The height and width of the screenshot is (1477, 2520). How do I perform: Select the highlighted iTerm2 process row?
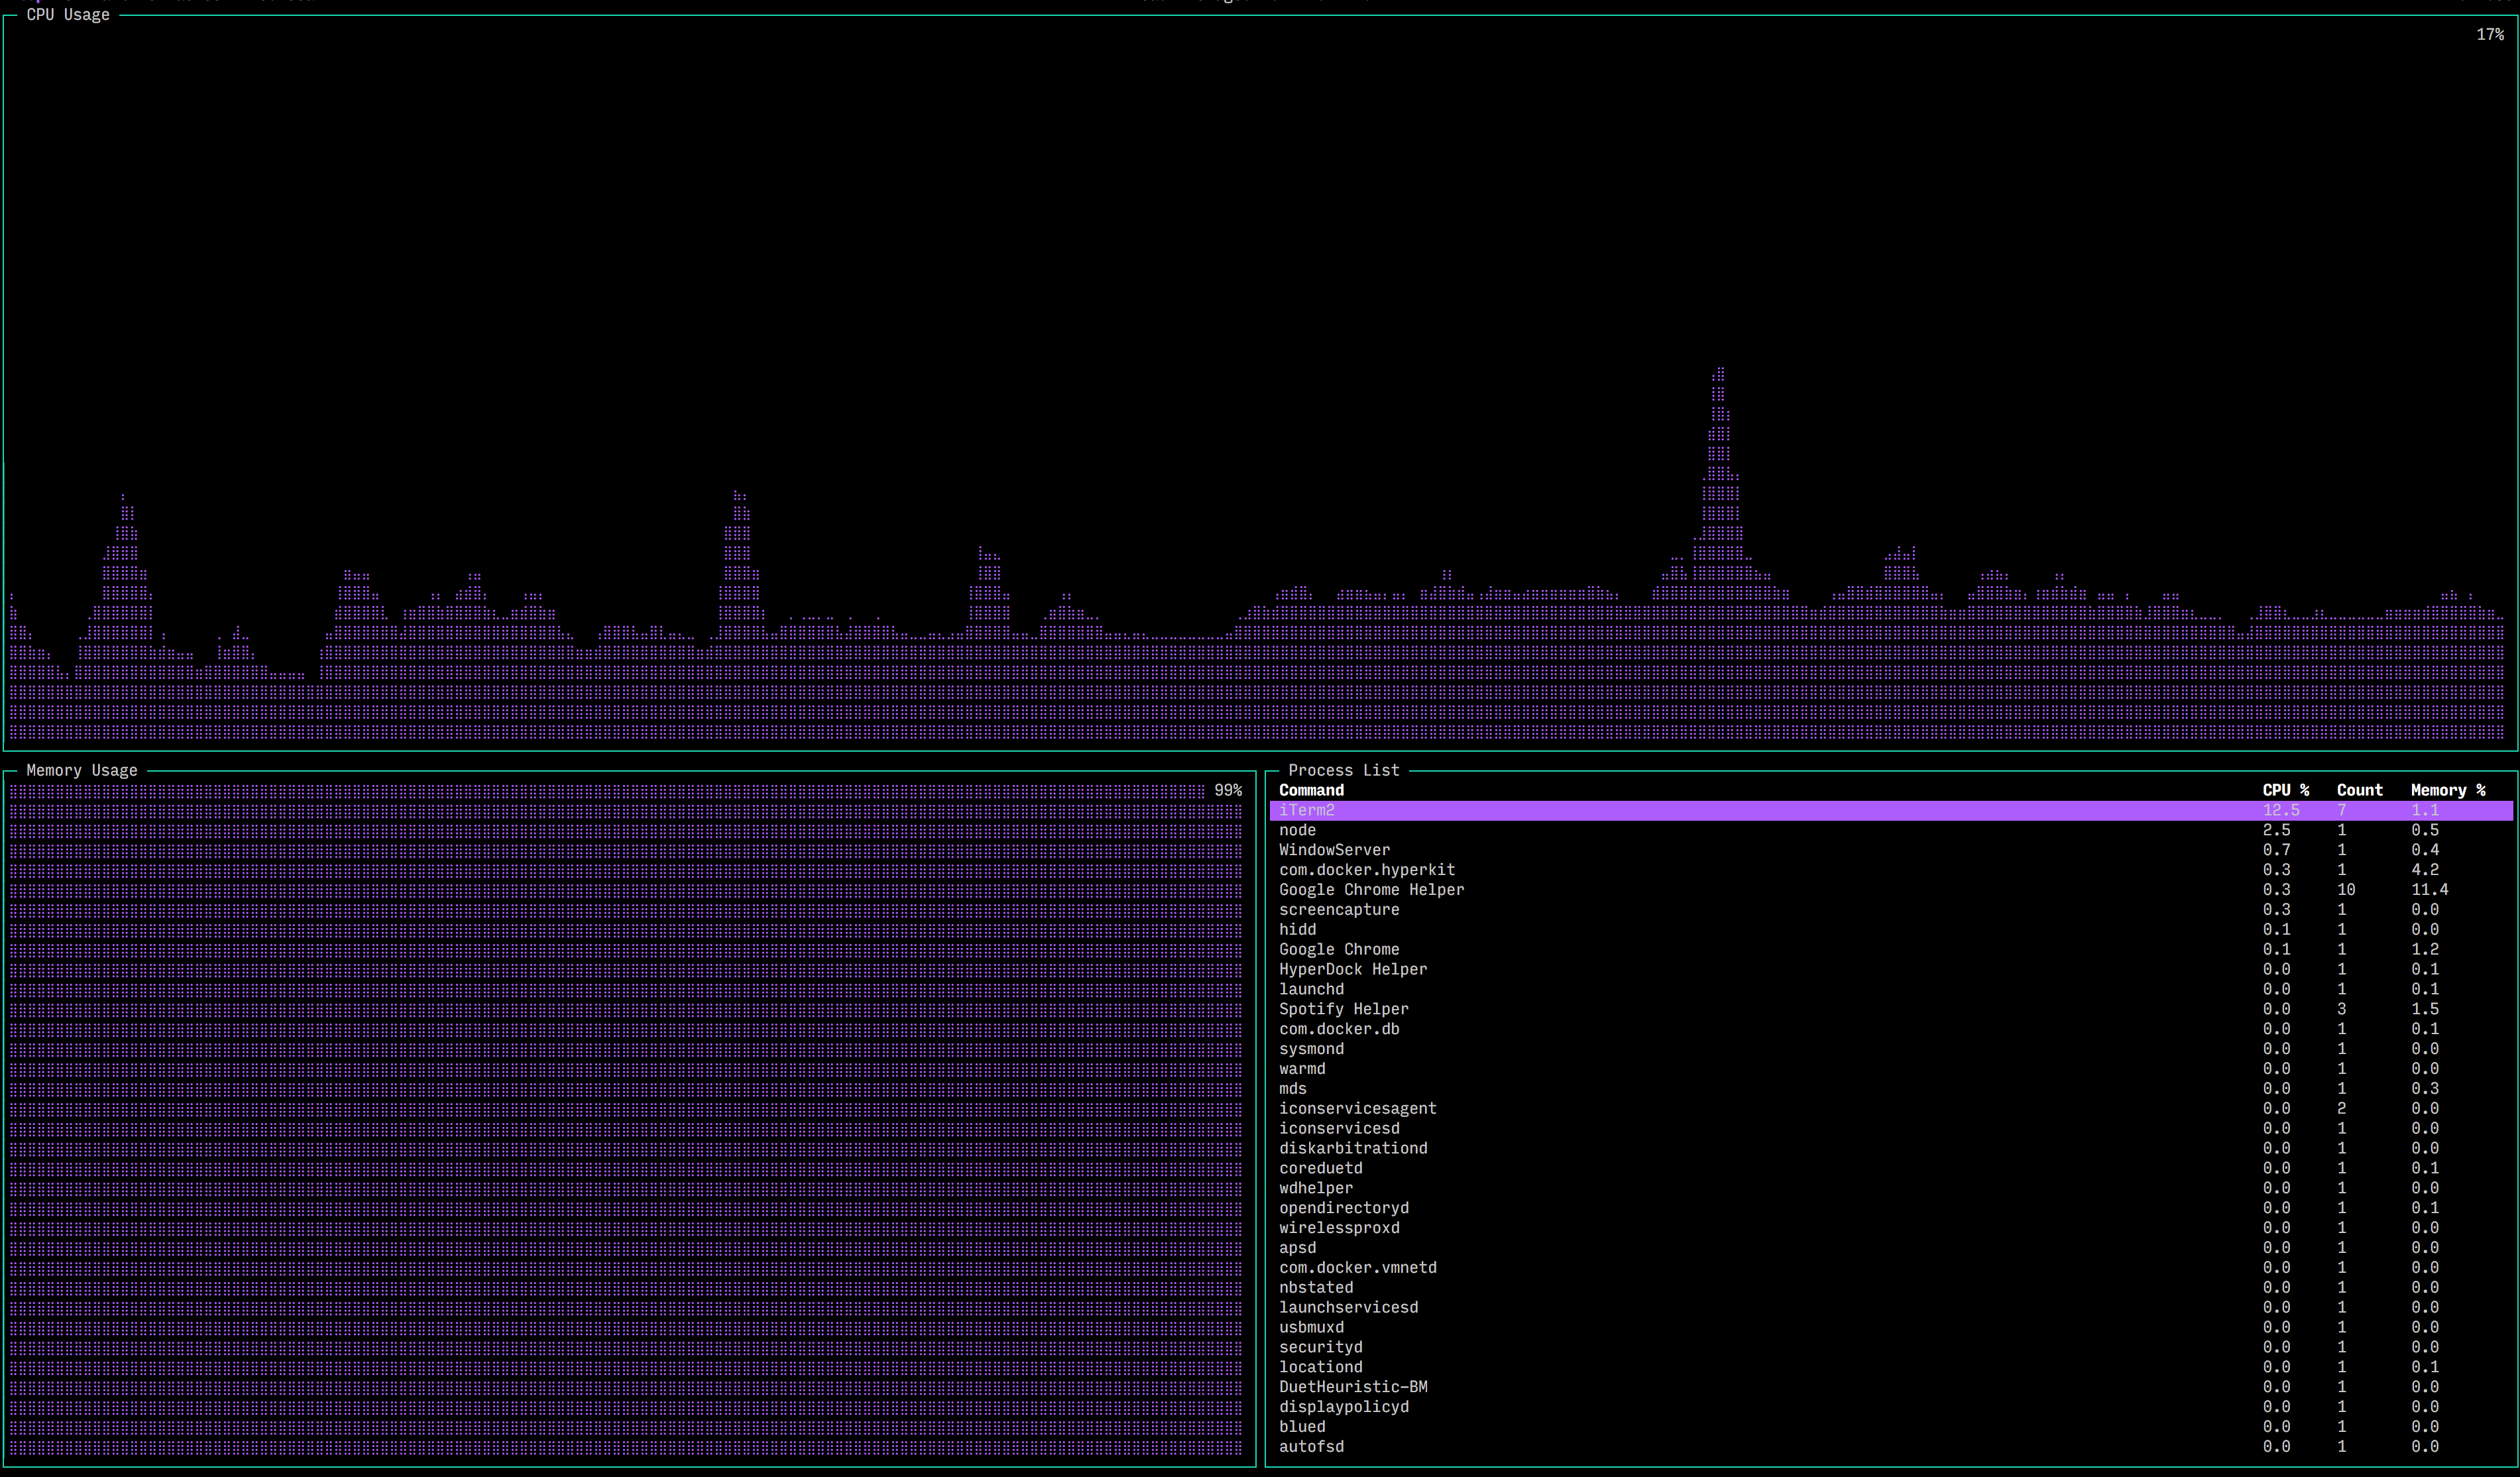point(1891,810)
